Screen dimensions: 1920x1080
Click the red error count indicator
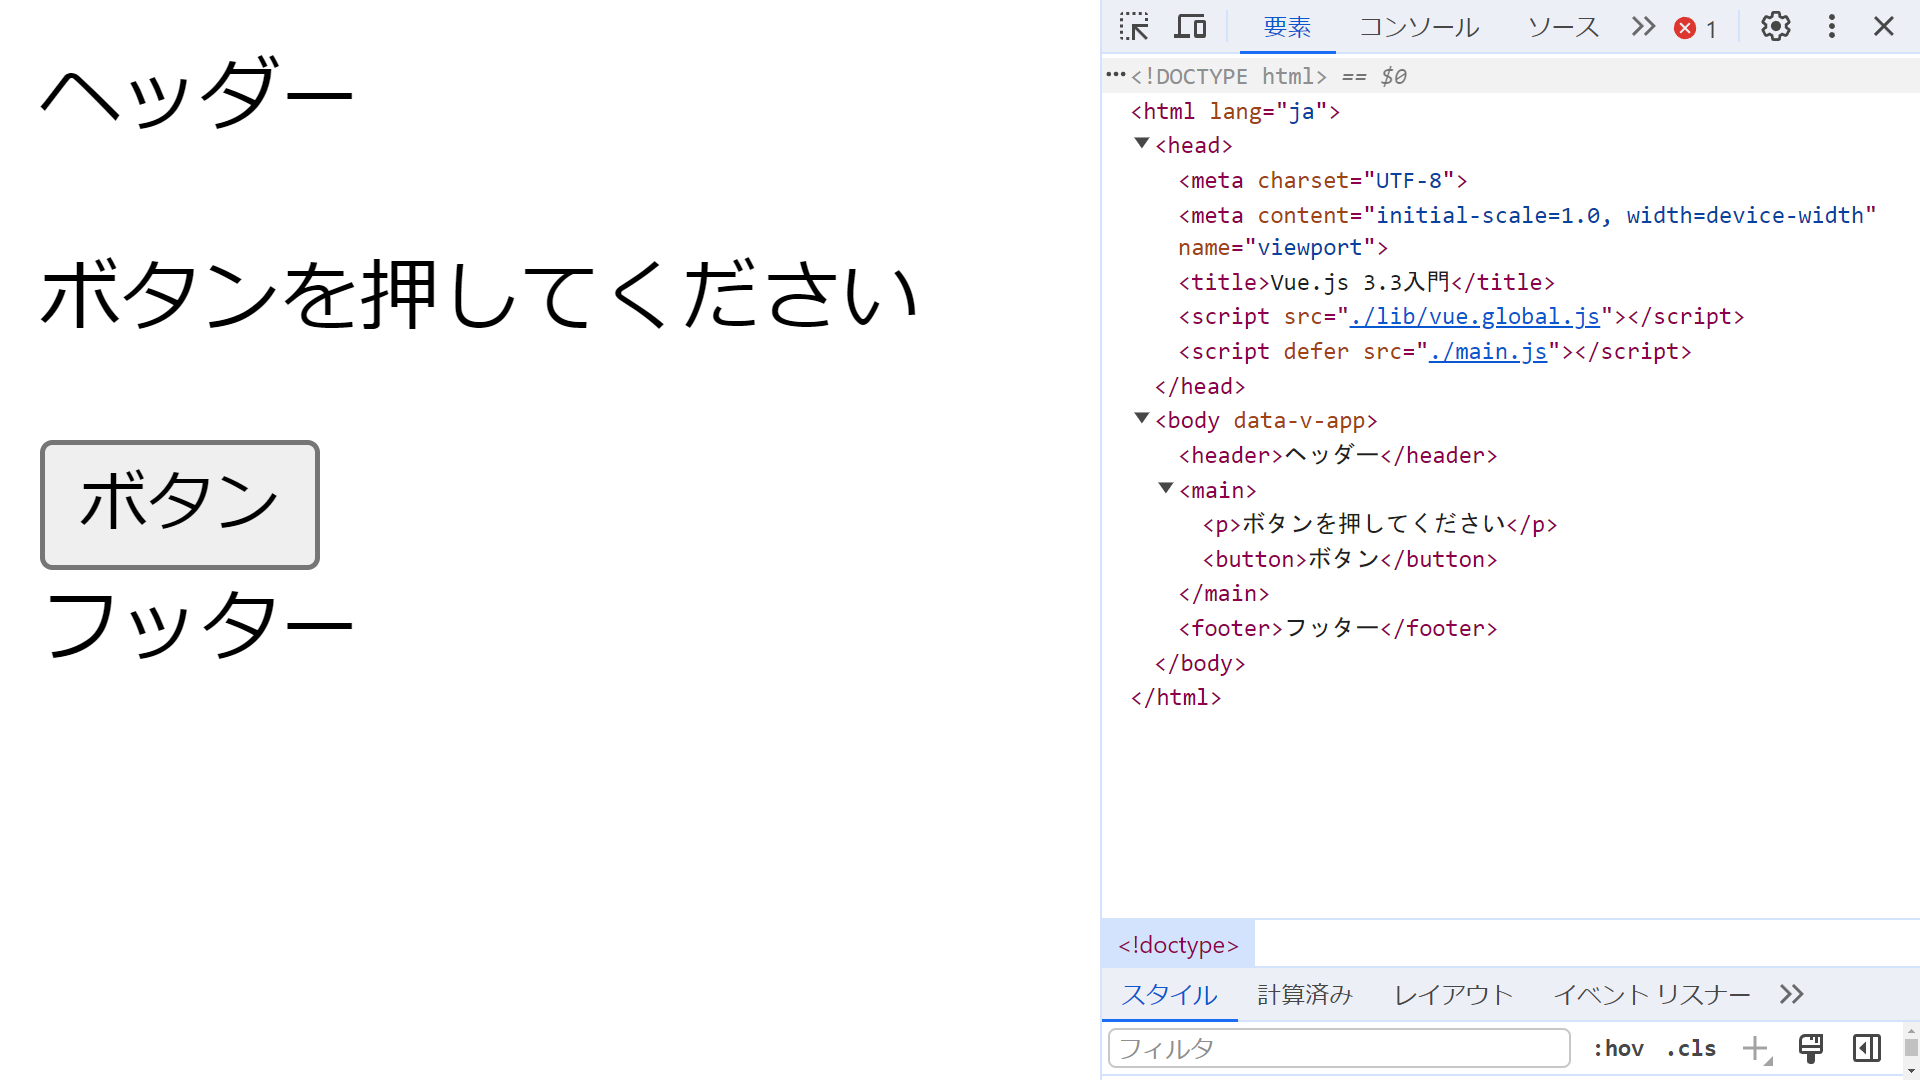pyautogui.click(x=1695, y=28)
